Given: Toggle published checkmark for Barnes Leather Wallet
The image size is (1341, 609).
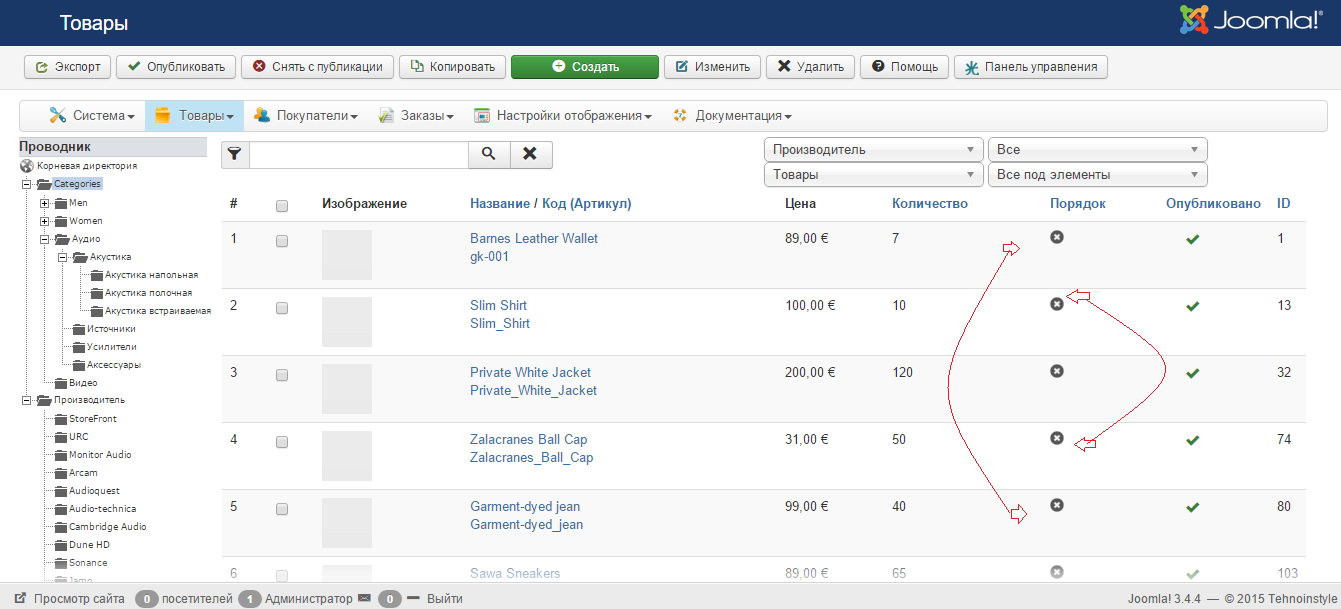Looking at the screenshot, I should tap(1192, 239).
